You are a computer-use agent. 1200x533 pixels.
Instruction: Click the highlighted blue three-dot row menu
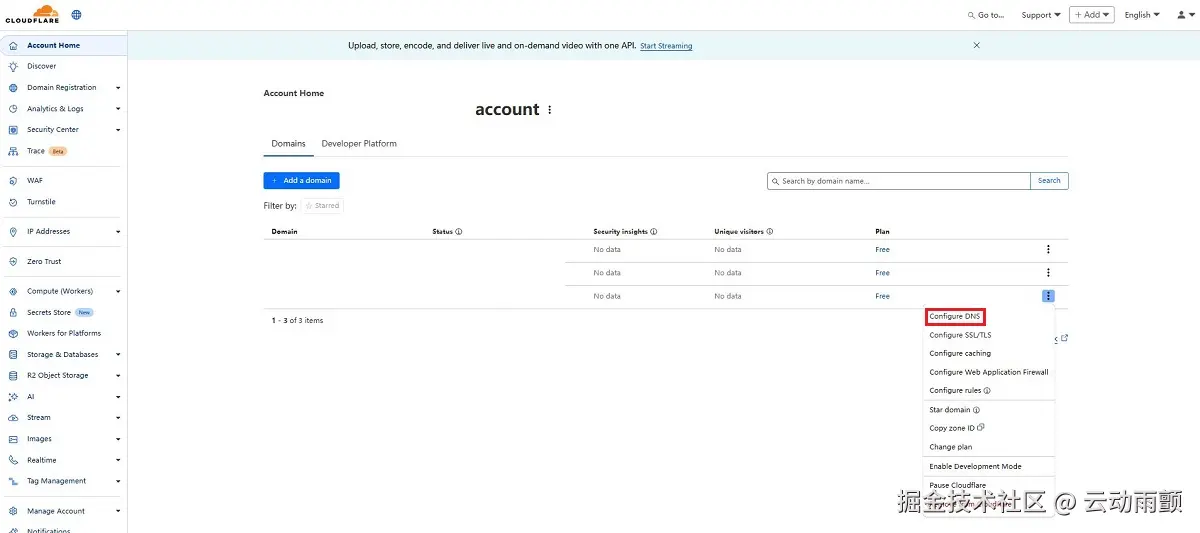(x=1048, y=296)
